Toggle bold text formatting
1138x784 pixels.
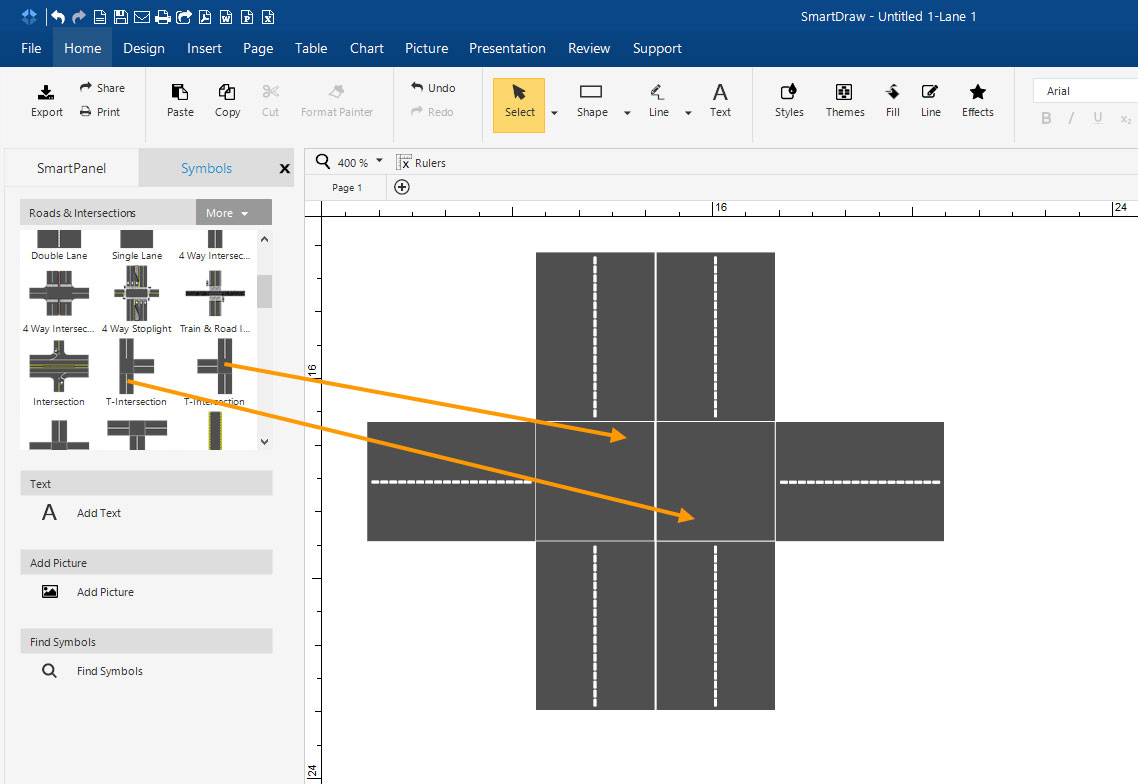(x=1046, y=119)
